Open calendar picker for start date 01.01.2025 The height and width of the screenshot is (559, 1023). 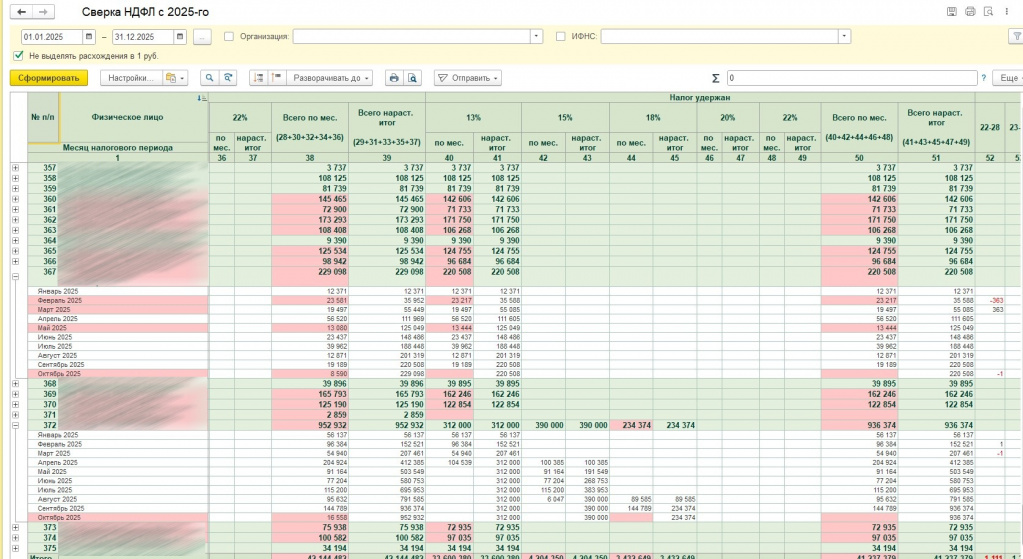pos(89,37)
